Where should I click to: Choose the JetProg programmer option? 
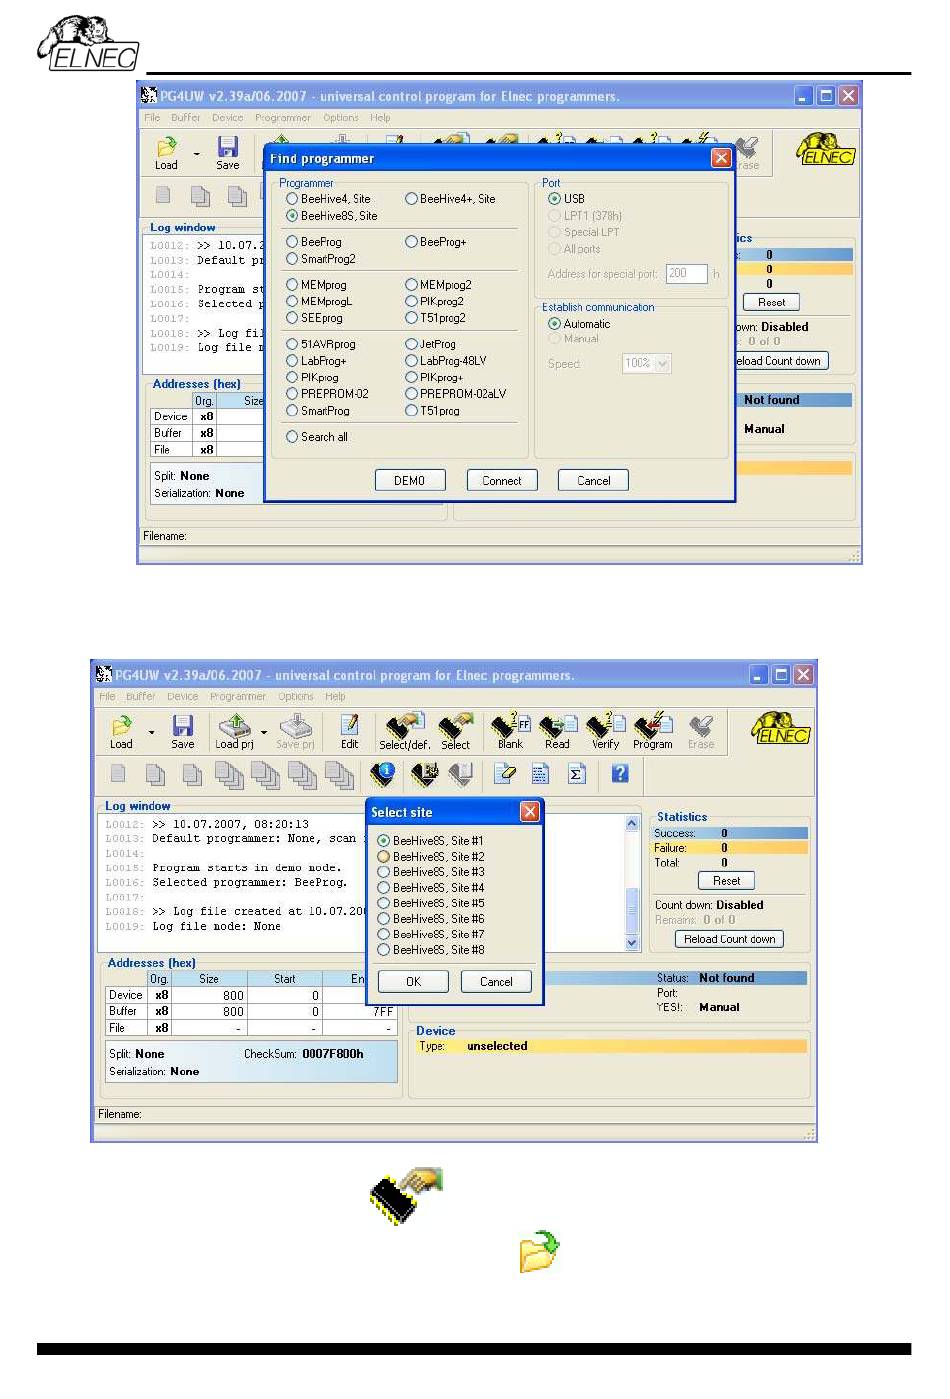click(x=411, y=344)
